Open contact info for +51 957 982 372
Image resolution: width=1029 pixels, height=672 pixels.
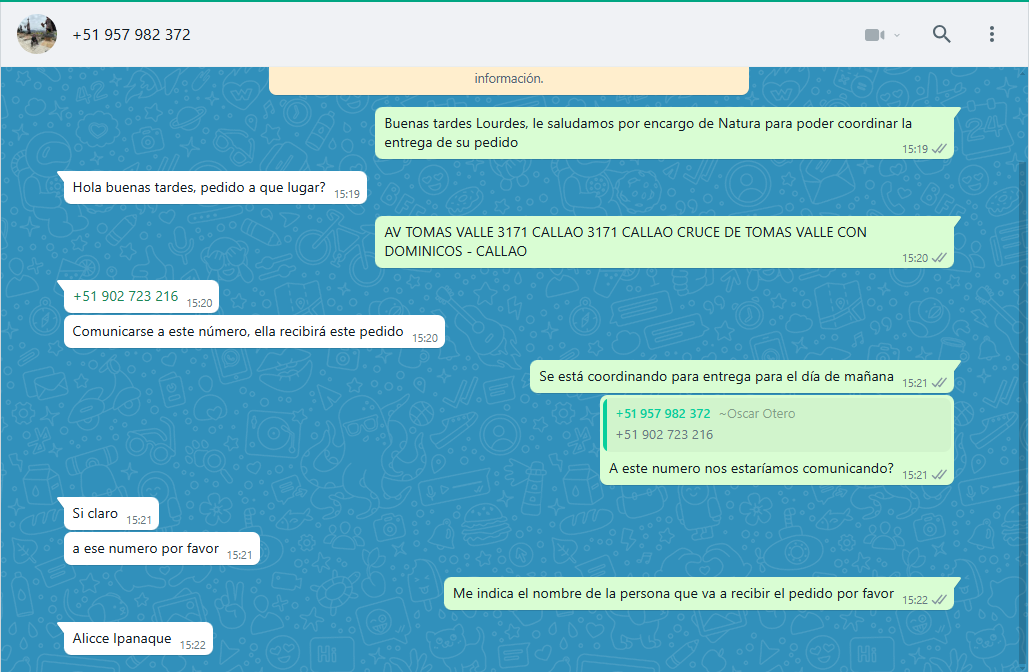[131, 35]
